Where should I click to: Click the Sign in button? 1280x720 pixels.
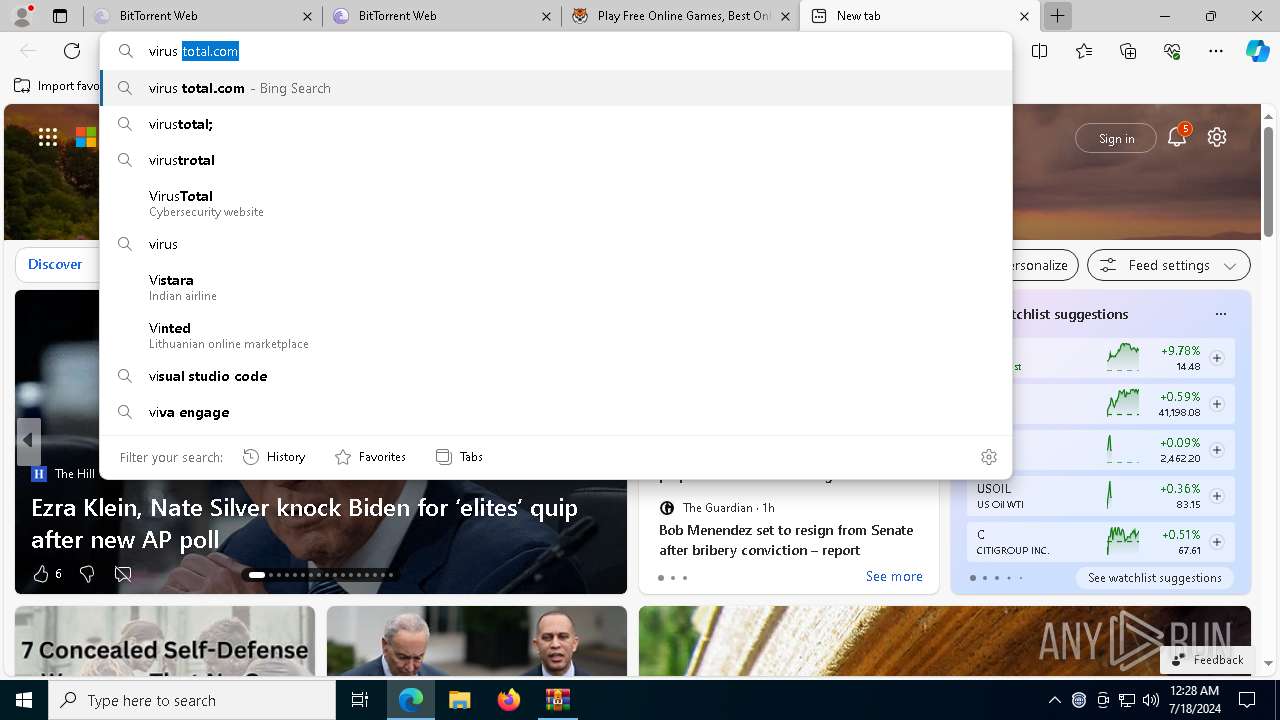1116,138
